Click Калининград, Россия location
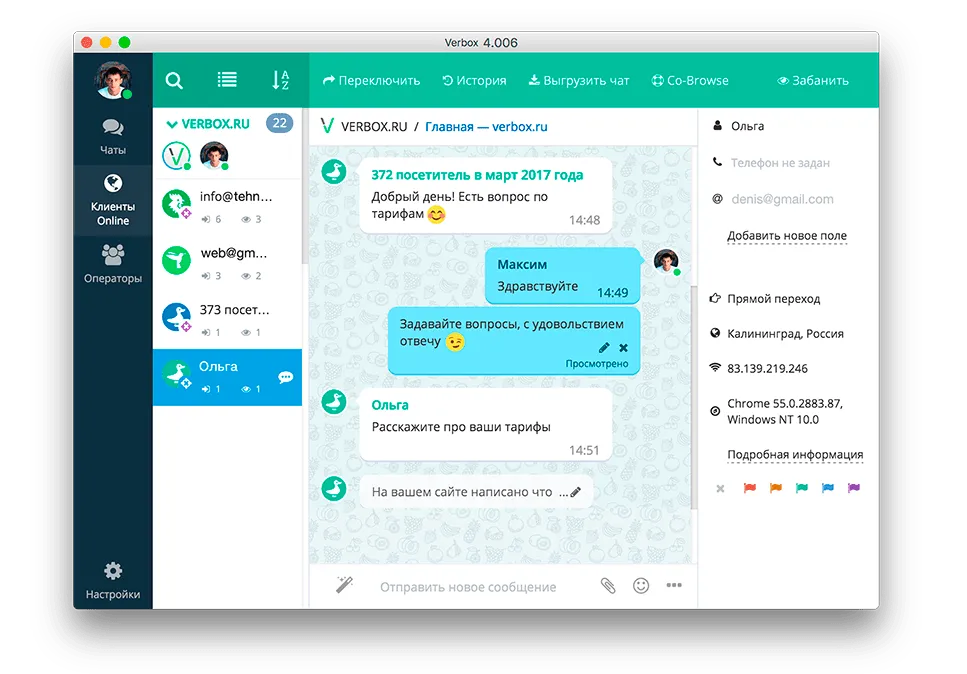Viewport: 967px width, 674px height. 785,334
